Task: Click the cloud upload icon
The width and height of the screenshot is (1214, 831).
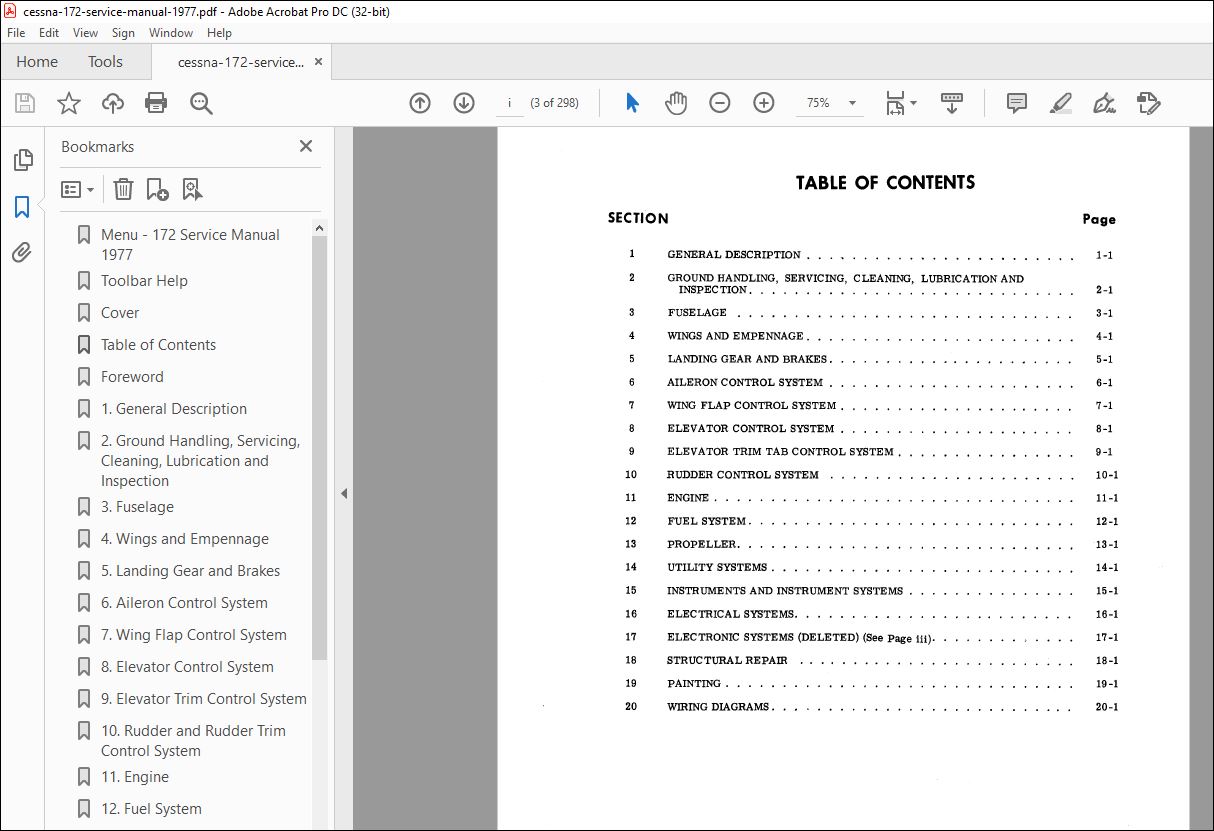Action: click(113, 103)
